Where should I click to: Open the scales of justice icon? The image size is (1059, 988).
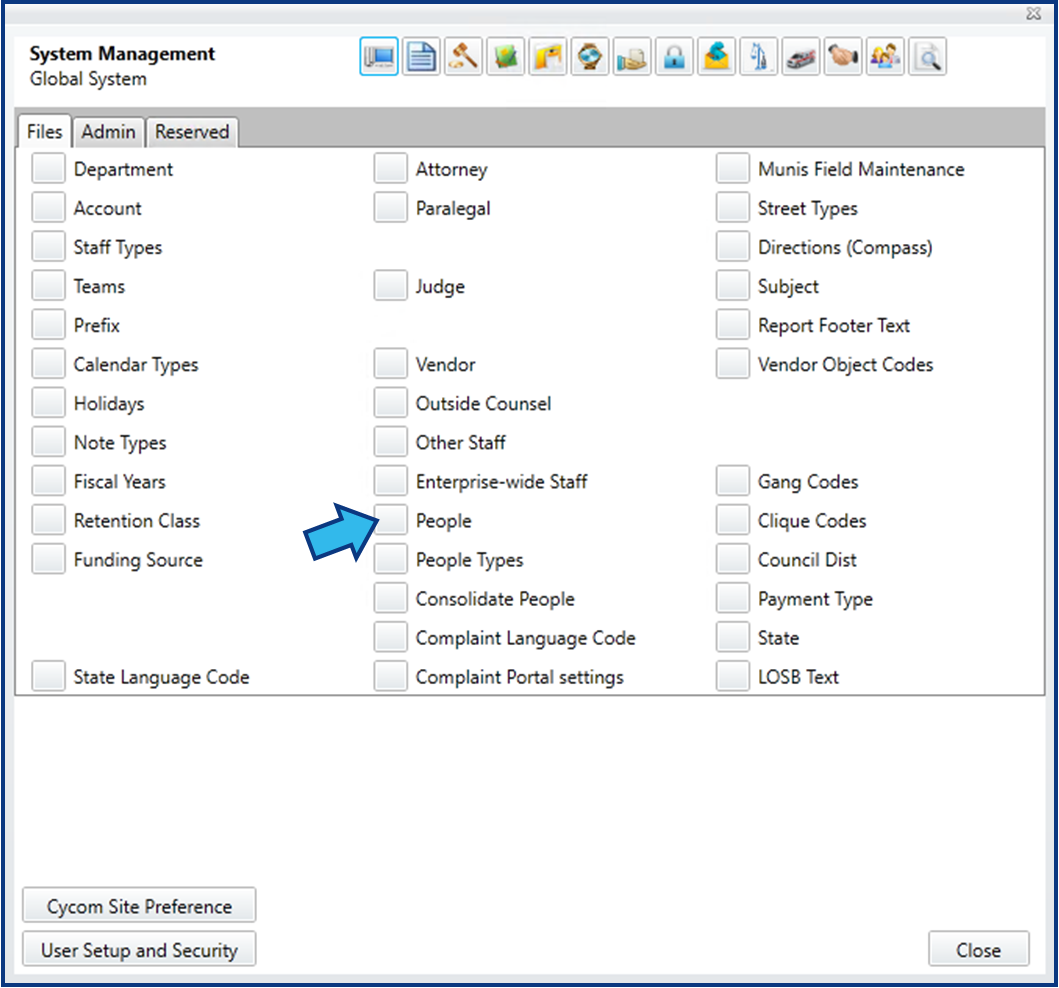(758, 57)
